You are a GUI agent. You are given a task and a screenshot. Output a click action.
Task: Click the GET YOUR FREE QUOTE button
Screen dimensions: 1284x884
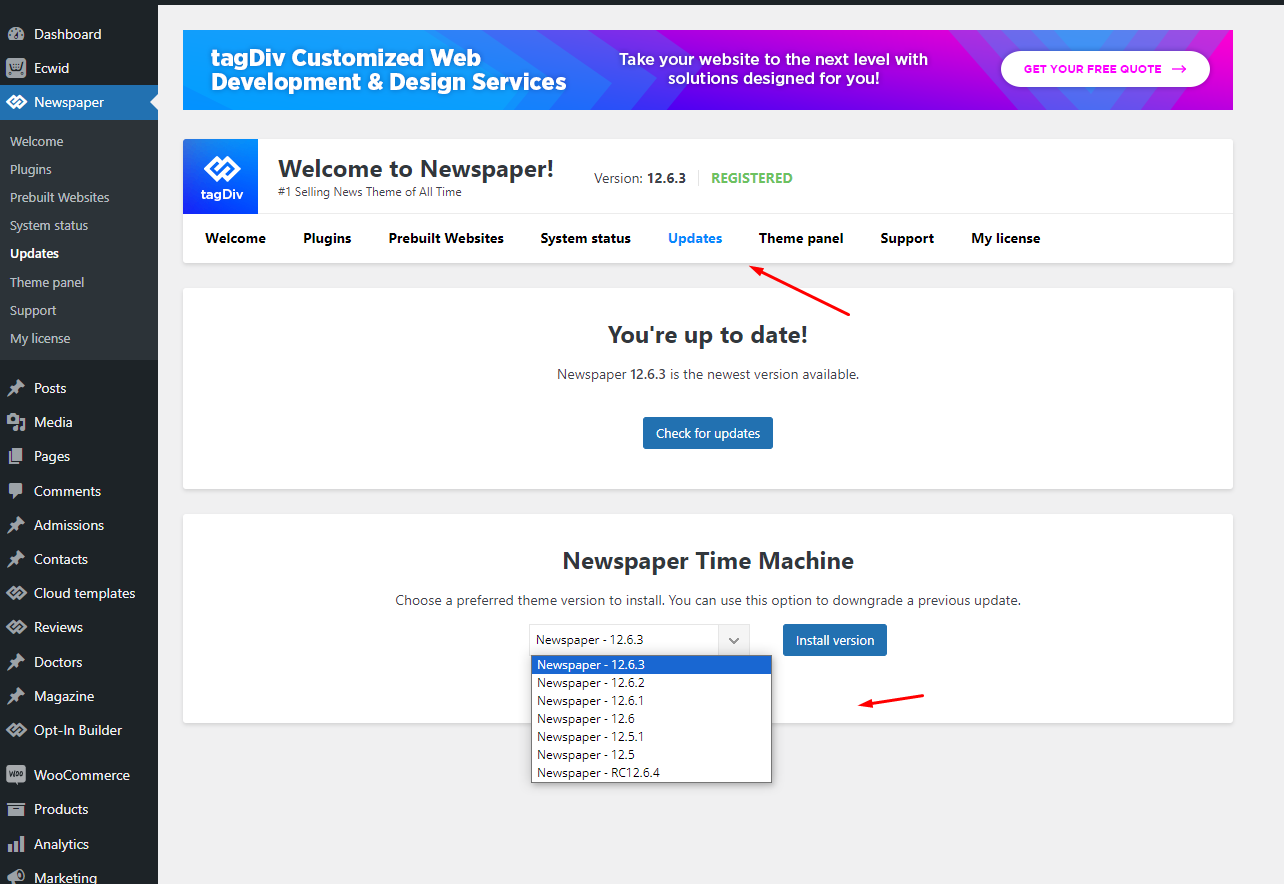pos(1105,69)
